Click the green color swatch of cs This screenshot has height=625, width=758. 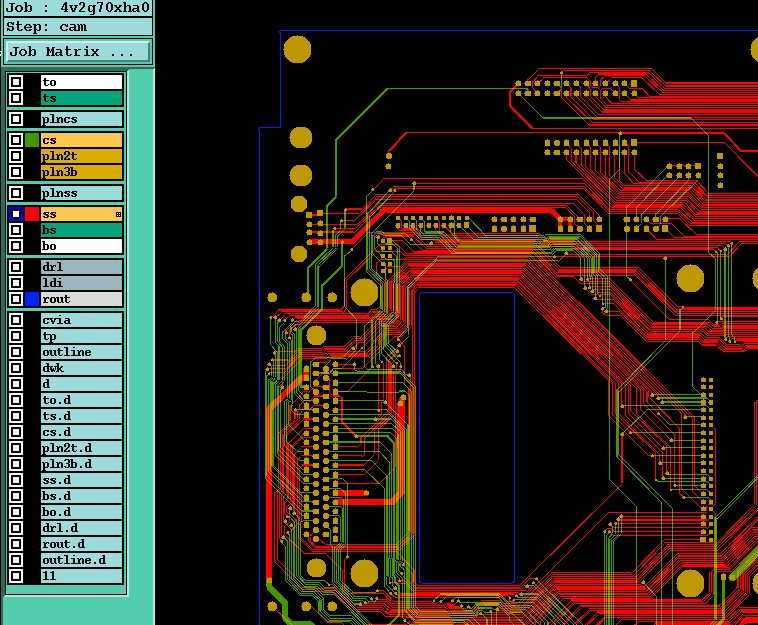point(32,140)
